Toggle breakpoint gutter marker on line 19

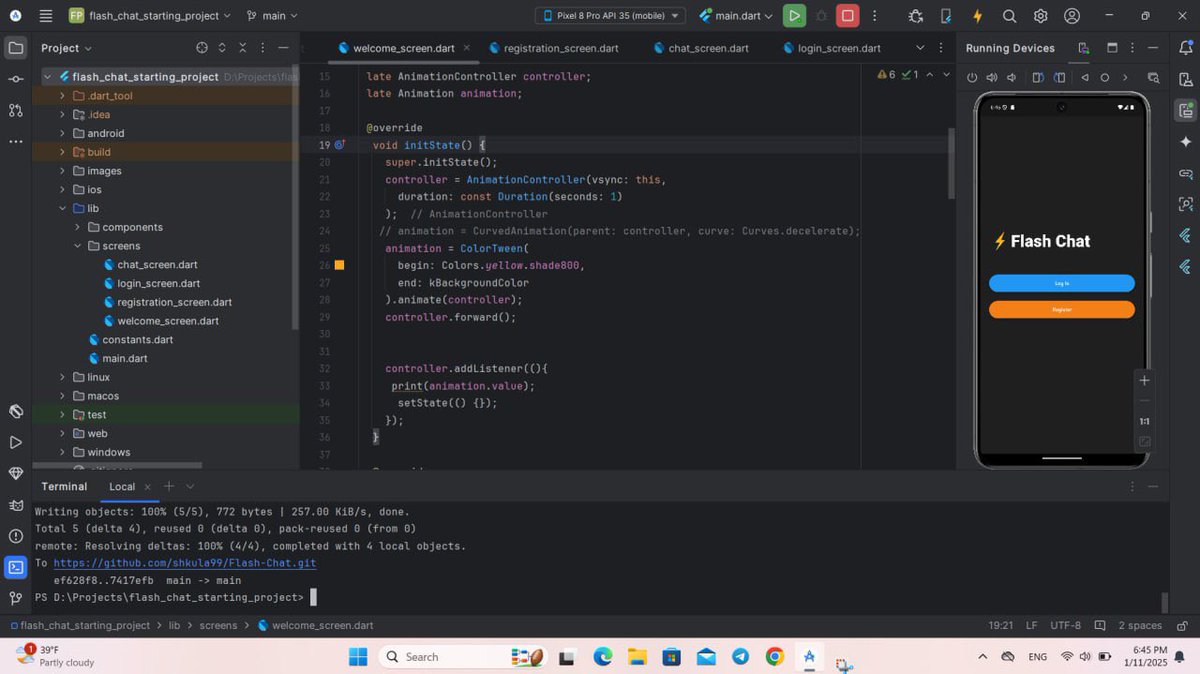pos(340,145)
